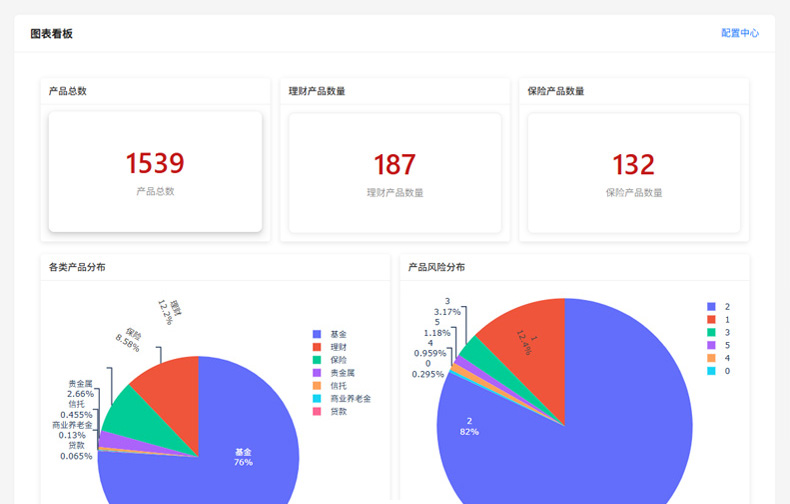Open the 配置中心 link
The width and height of the screenshot is (790, 504).
tap(739, 33)
